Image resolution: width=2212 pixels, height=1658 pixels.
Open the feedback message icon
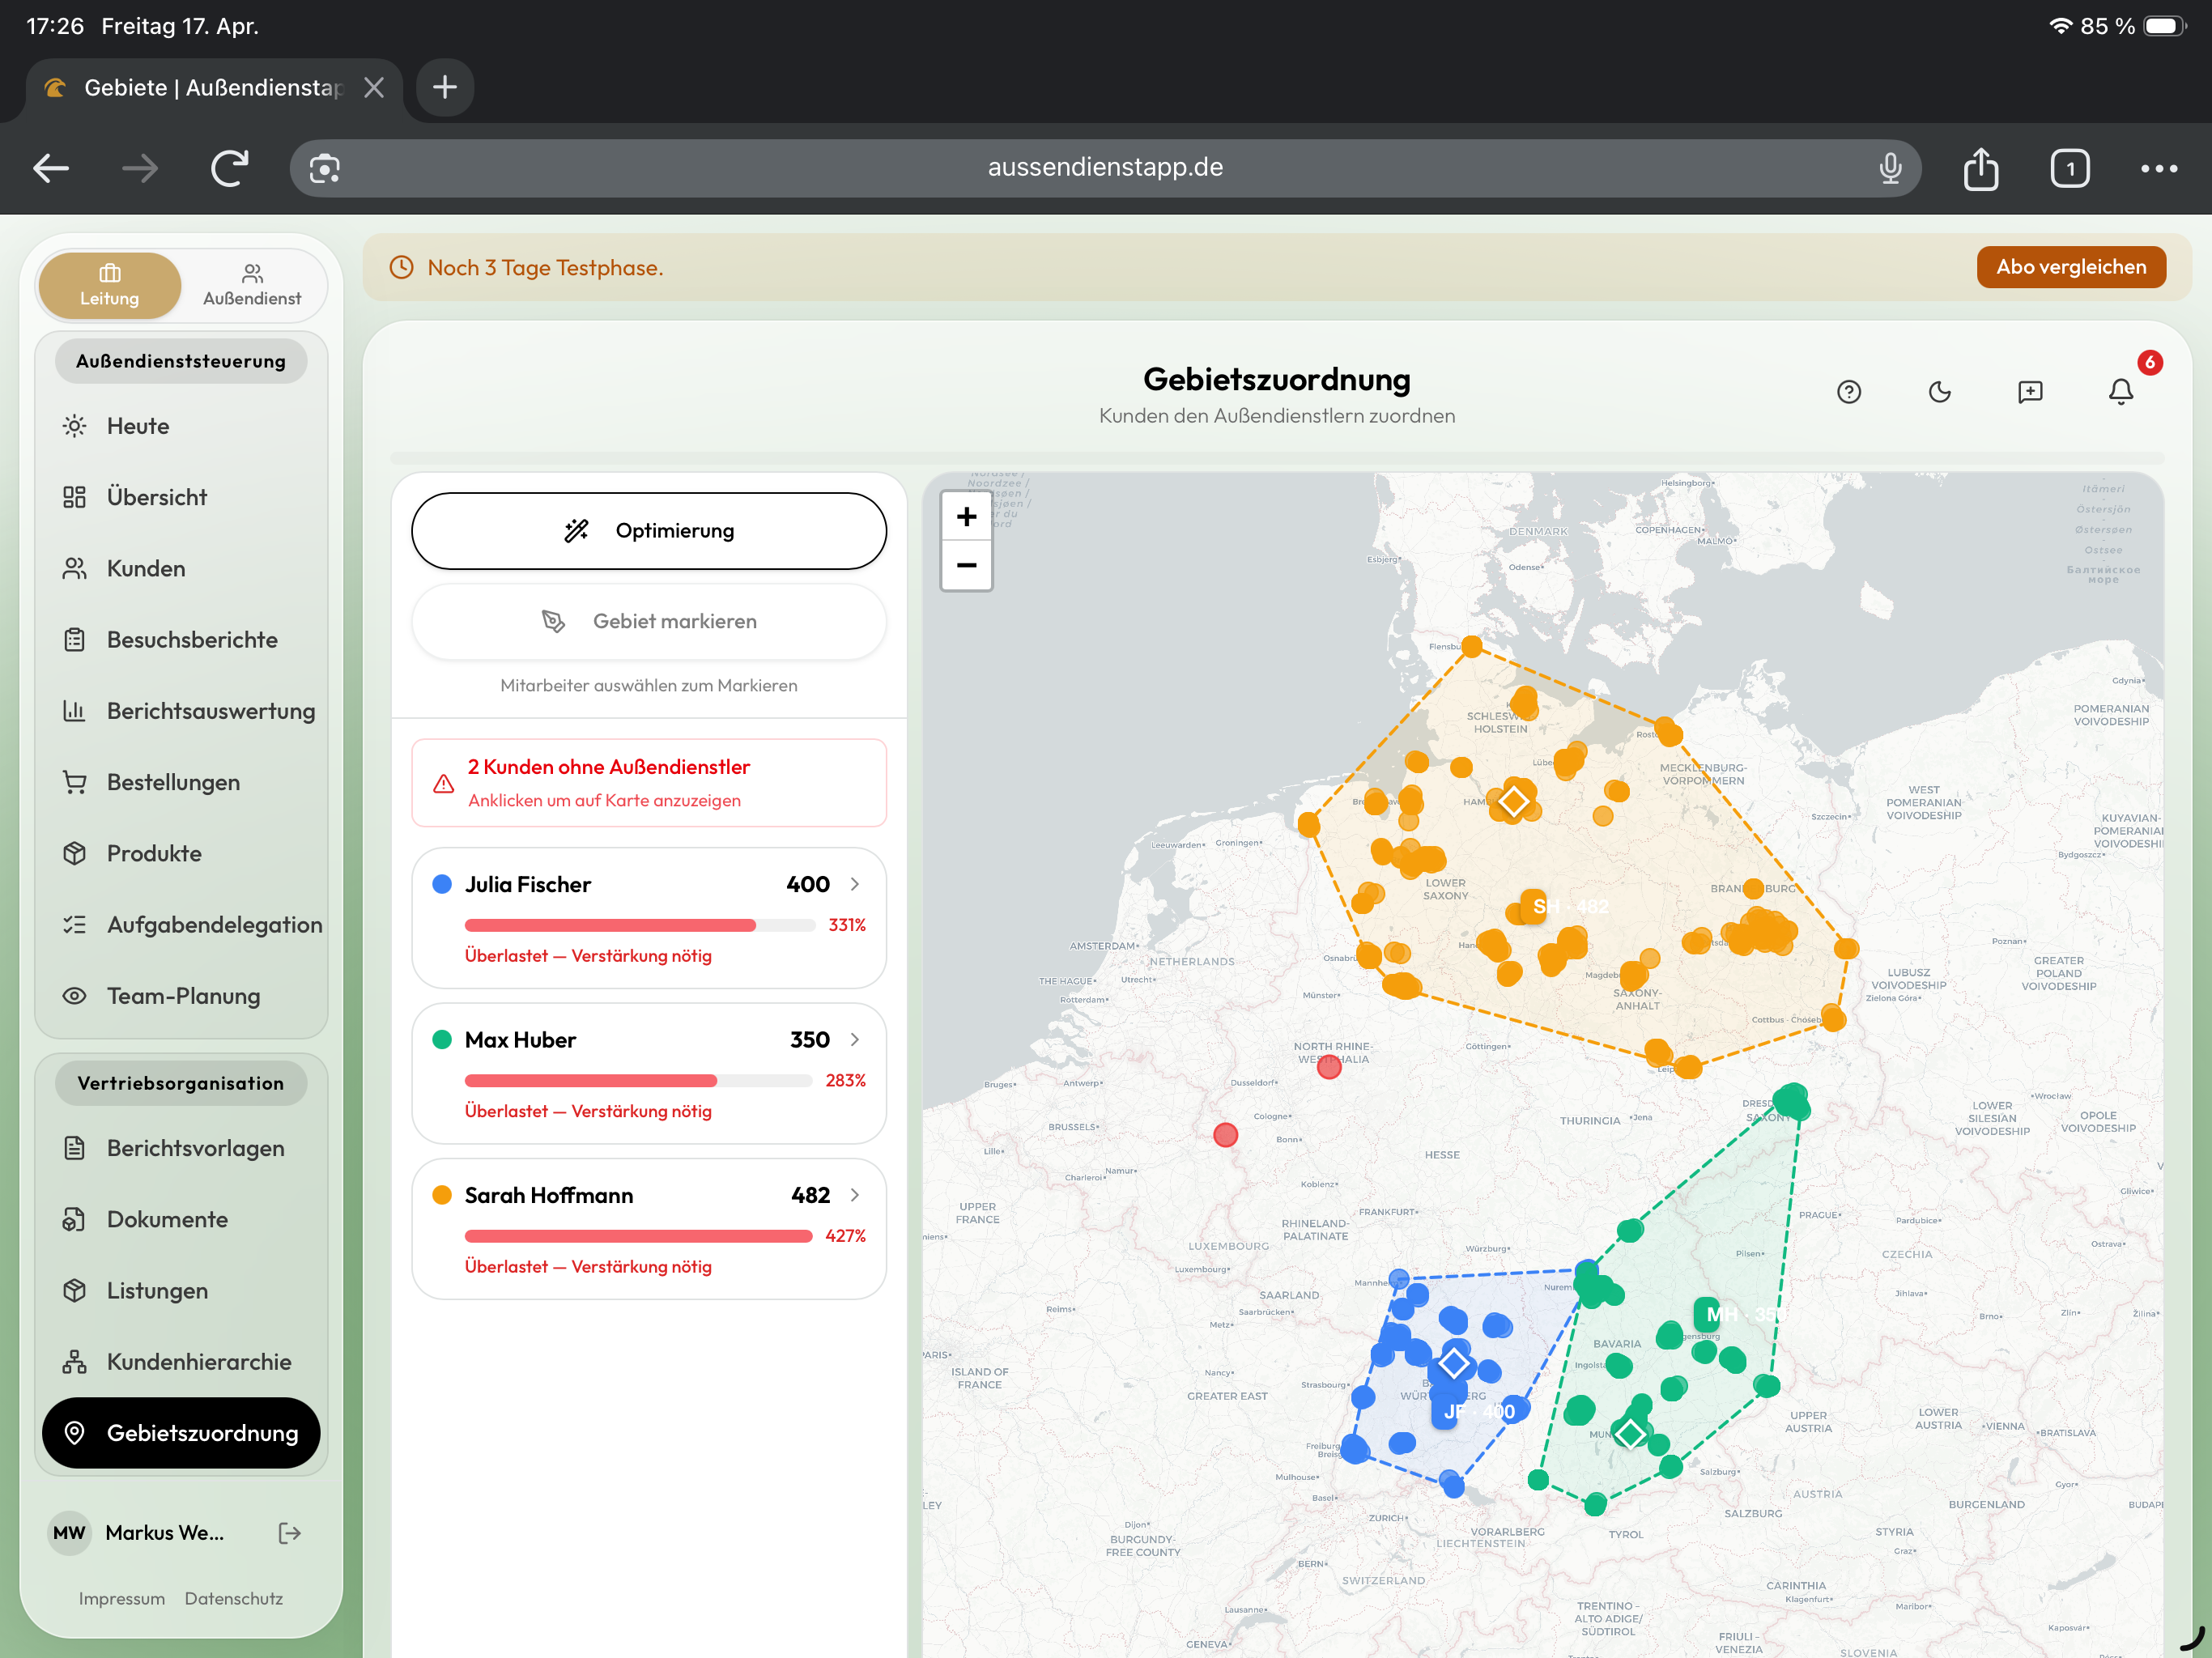tap(2030, 392)
